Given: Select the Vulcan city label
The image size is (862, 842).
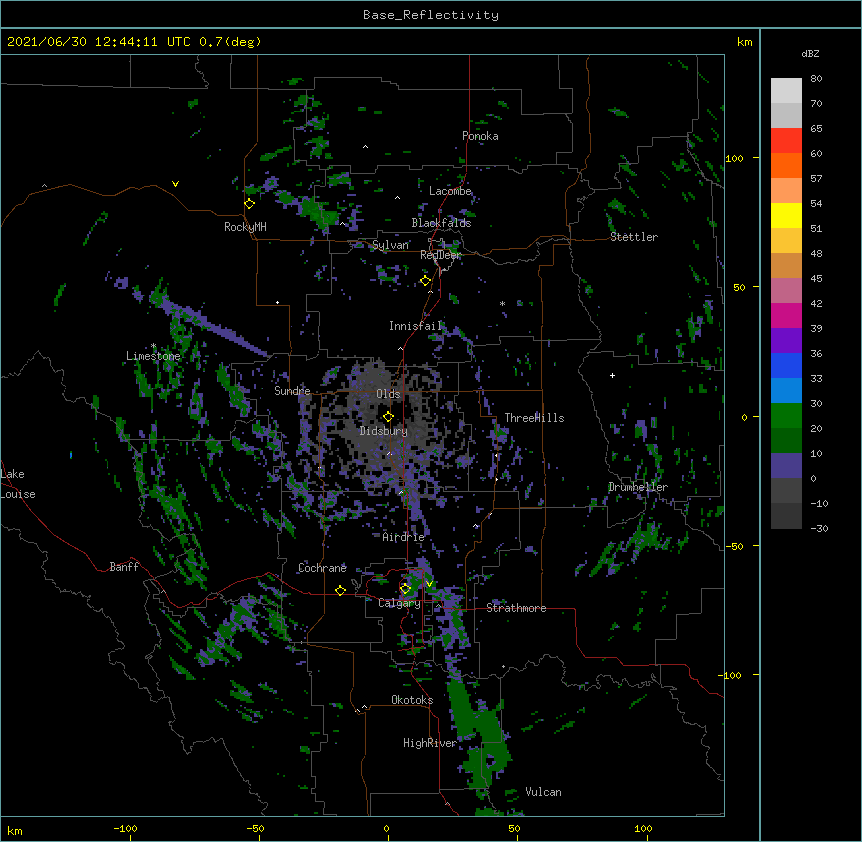Looking at the screenshot, I should 543,792.
